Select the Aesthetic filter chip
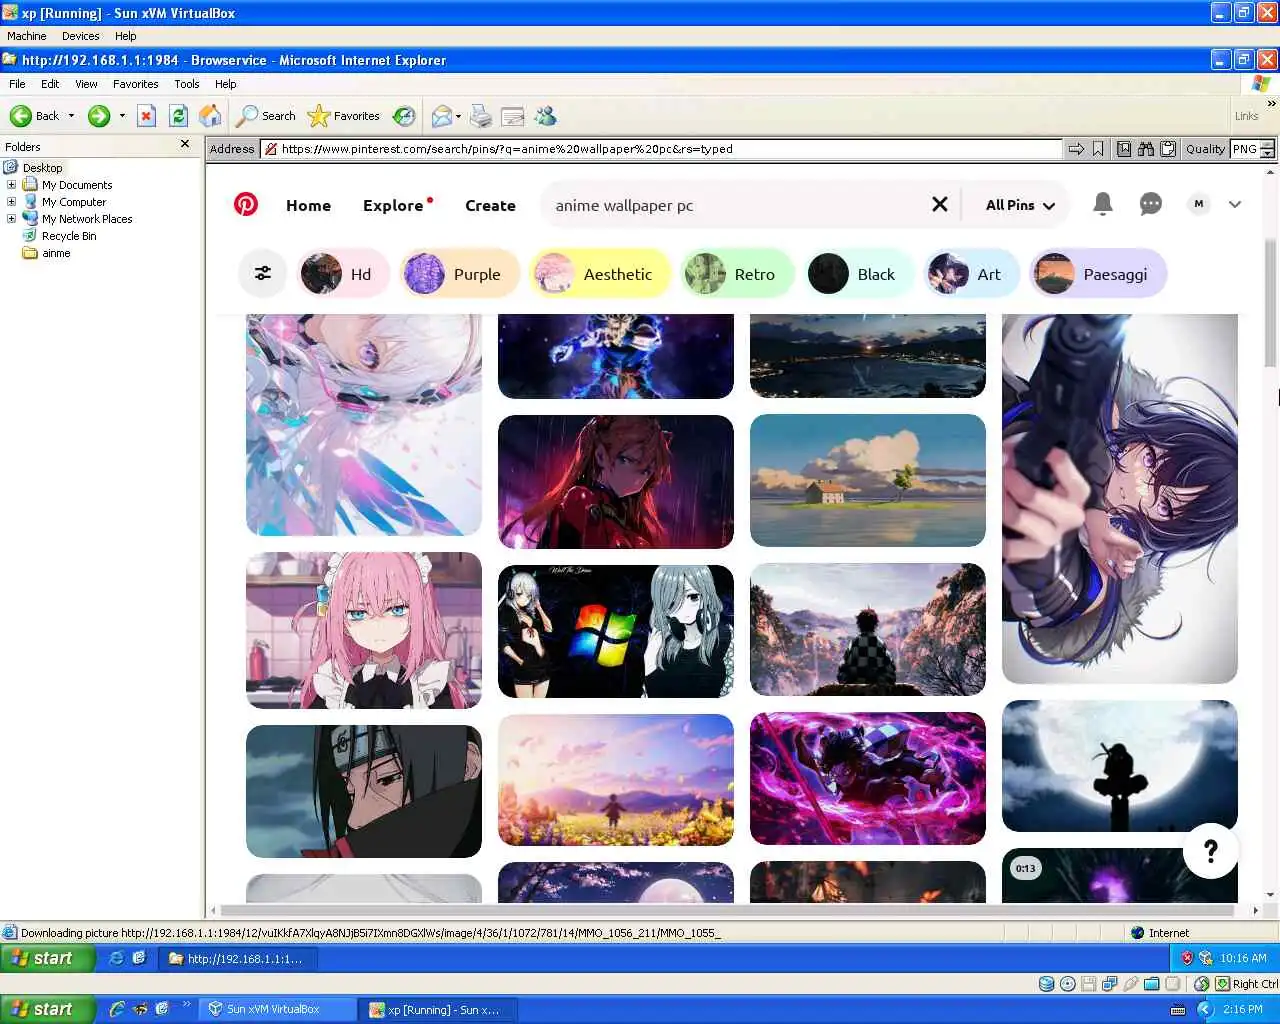1280x1024 pixels. [600, 274]
